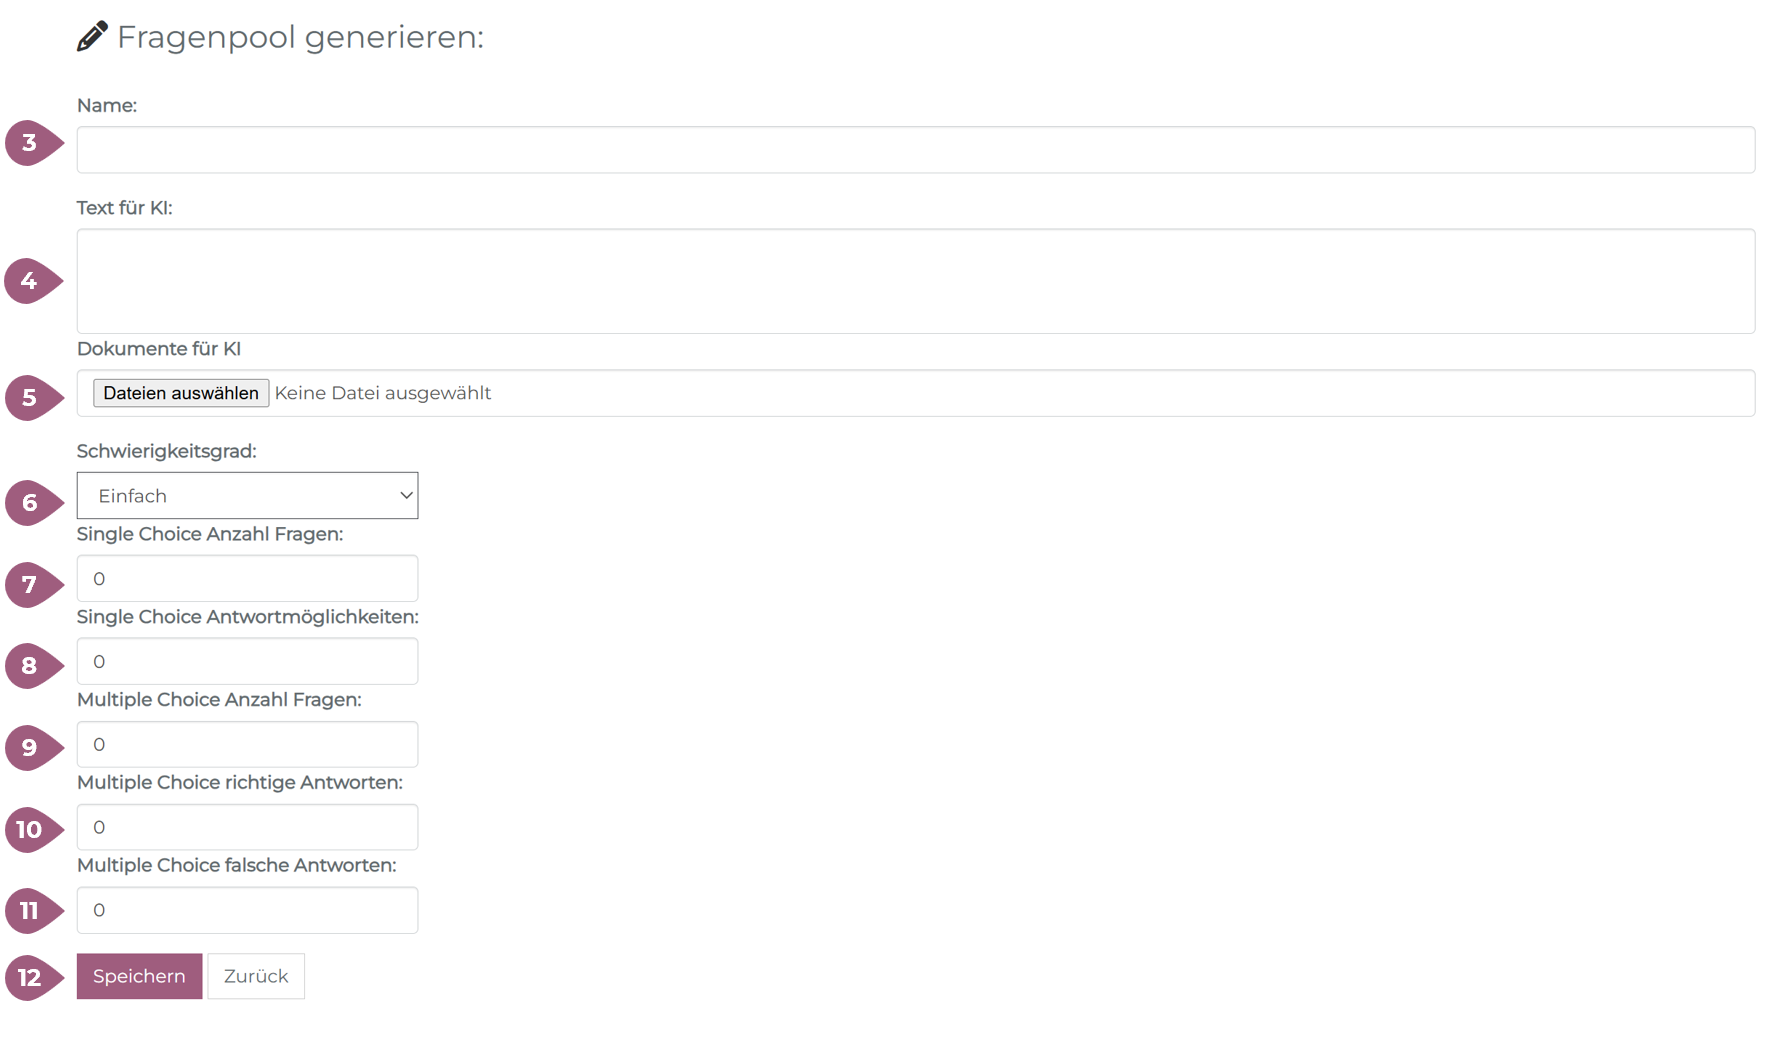Viewport: 1778px width, 1051px height.
Task: Click the Dateien auswählen file button
Action: click(181, 393)
